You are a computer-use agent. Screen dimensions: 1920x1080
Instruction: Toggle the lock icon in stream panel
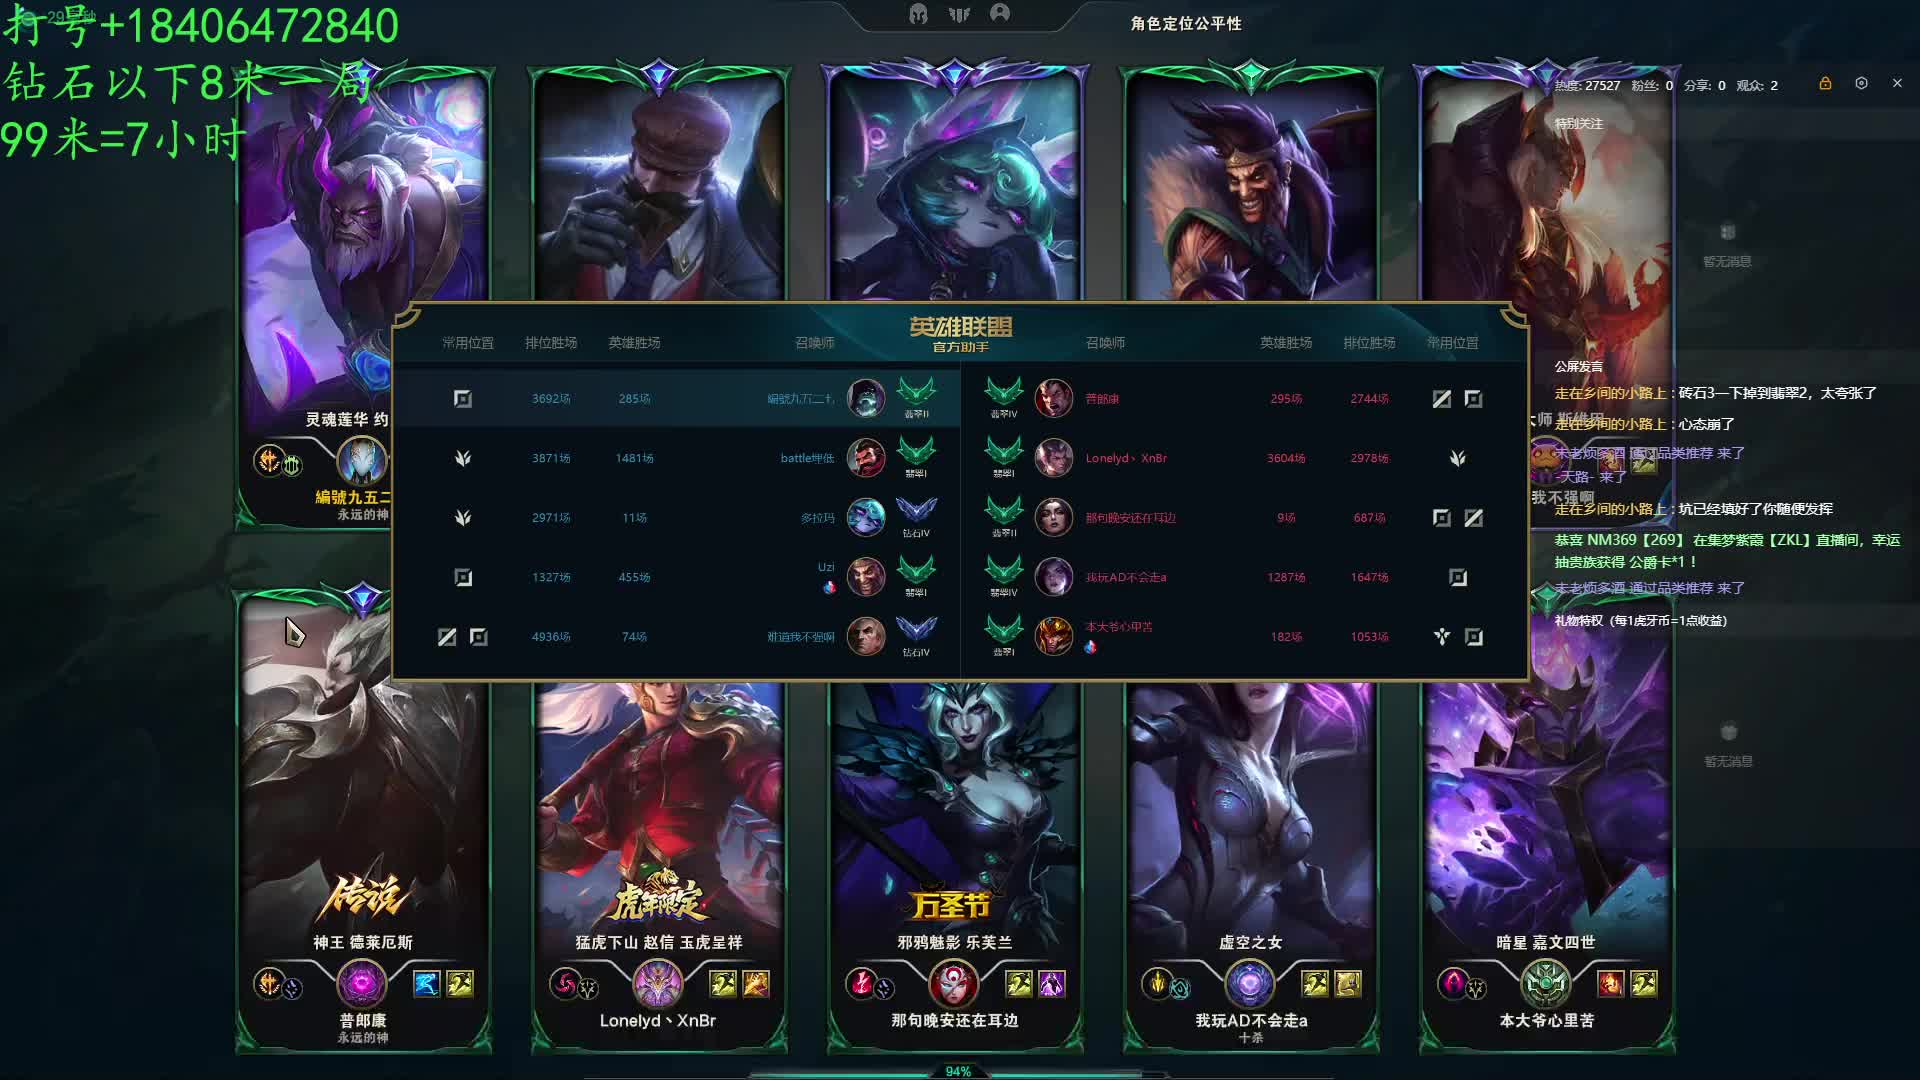[1825, 84]
